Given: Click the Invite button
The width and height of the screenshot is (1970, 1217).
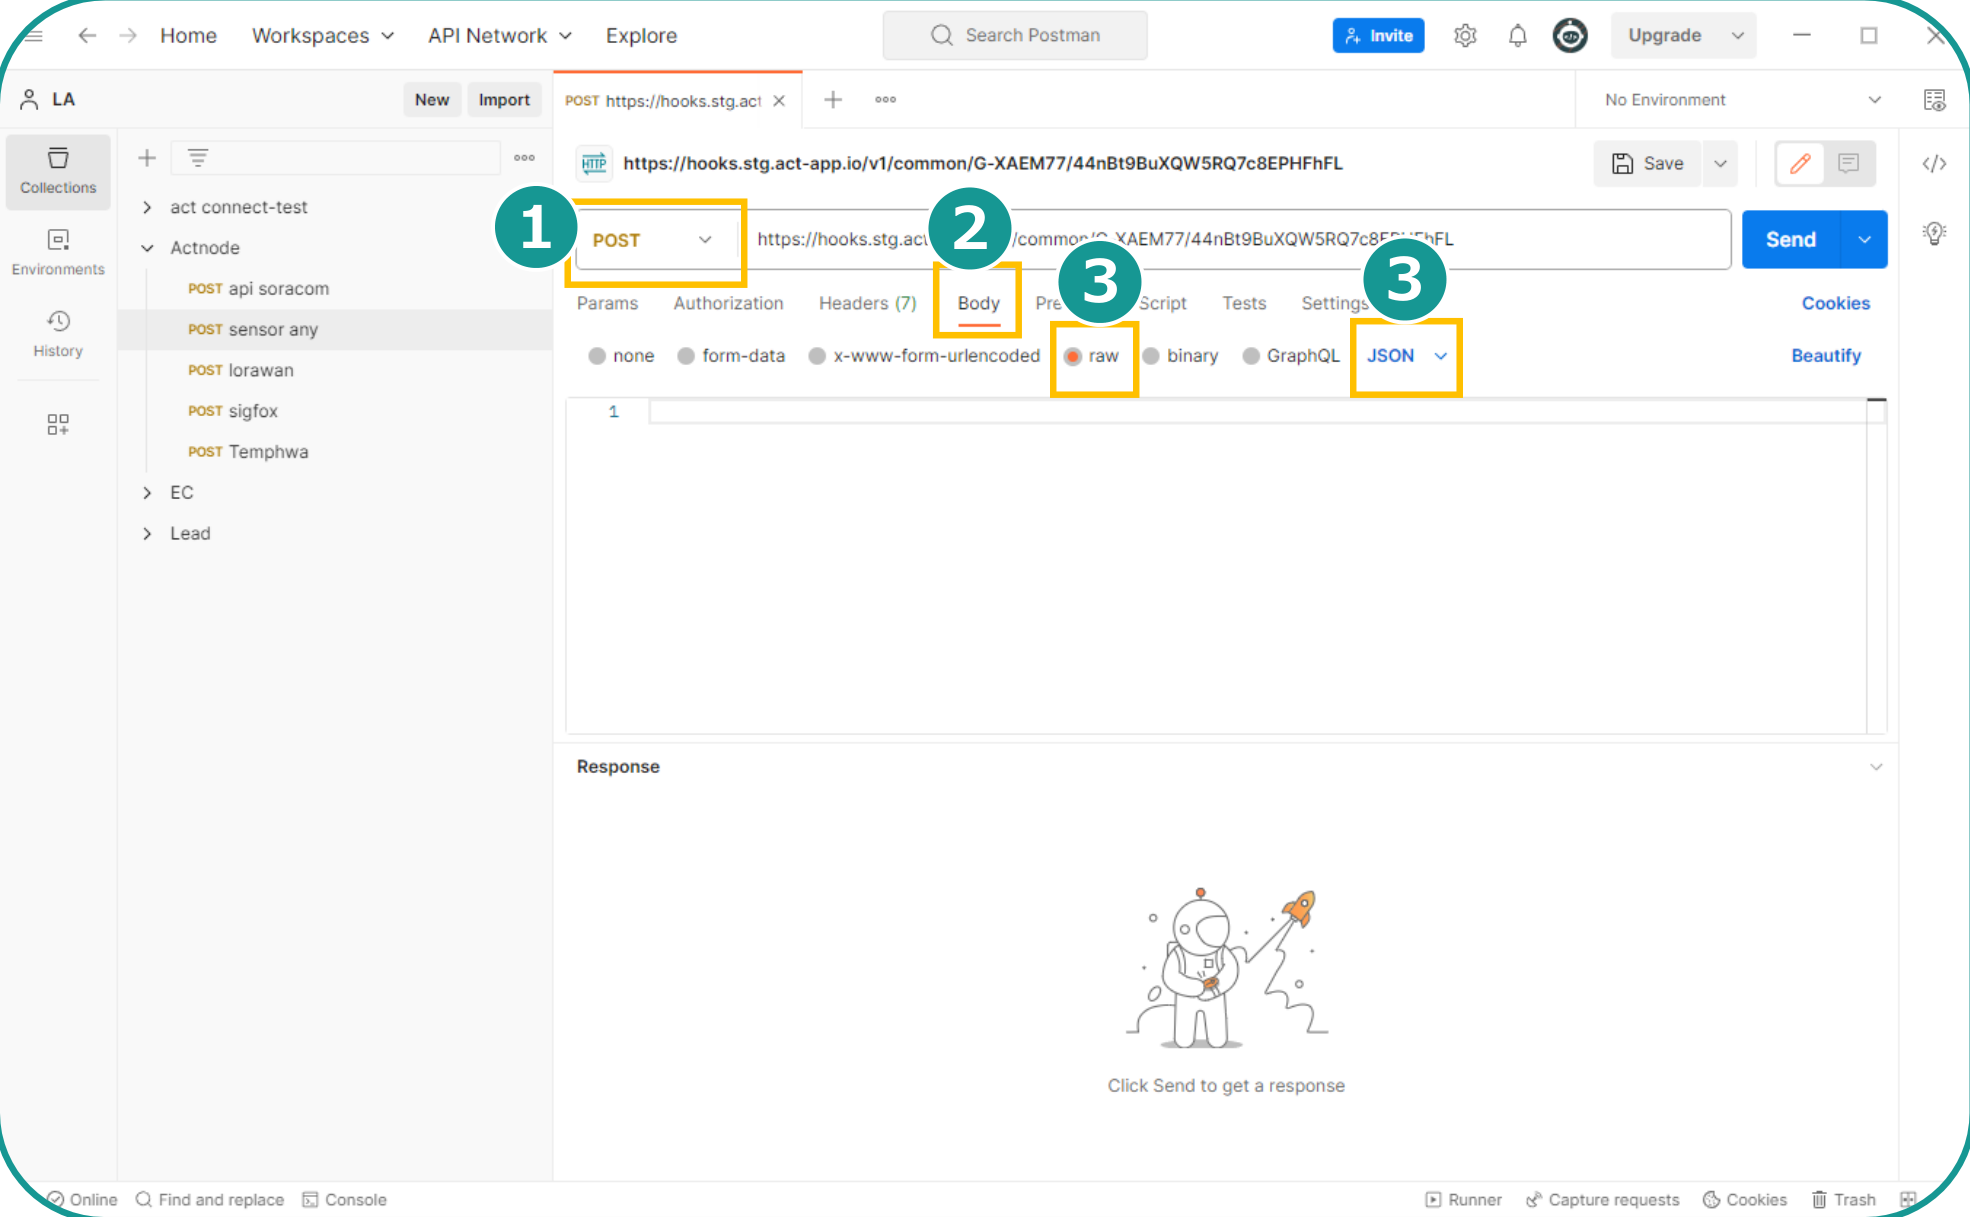Looking at the screenshot, I should (1378, 35).
